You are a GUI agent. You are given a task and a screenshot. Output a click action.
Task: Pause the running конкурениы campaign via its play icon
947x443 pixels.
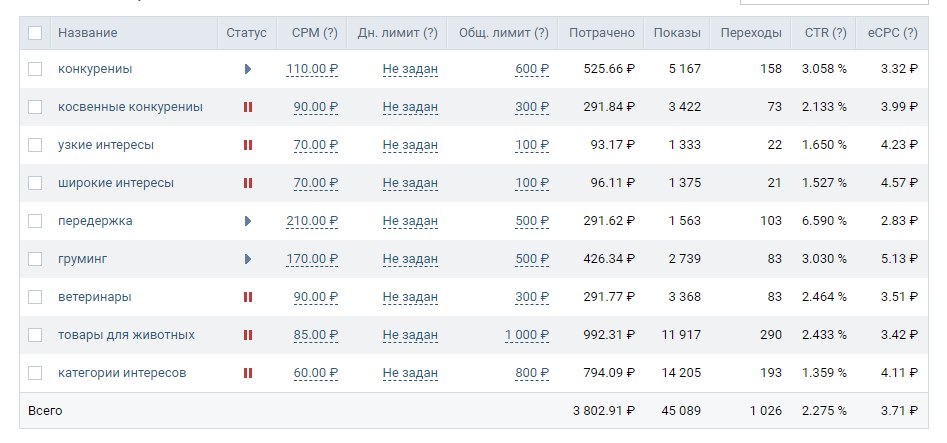(x=248, y=69)
